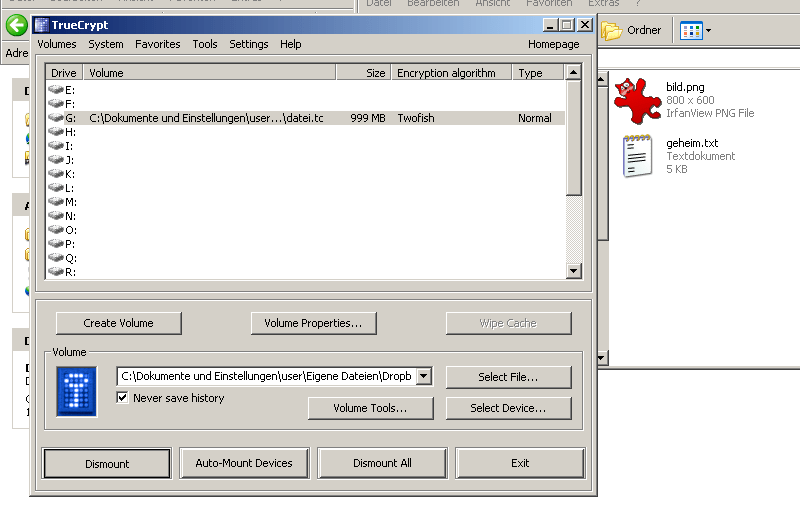Open the Homepage menu link

point(554,44)
